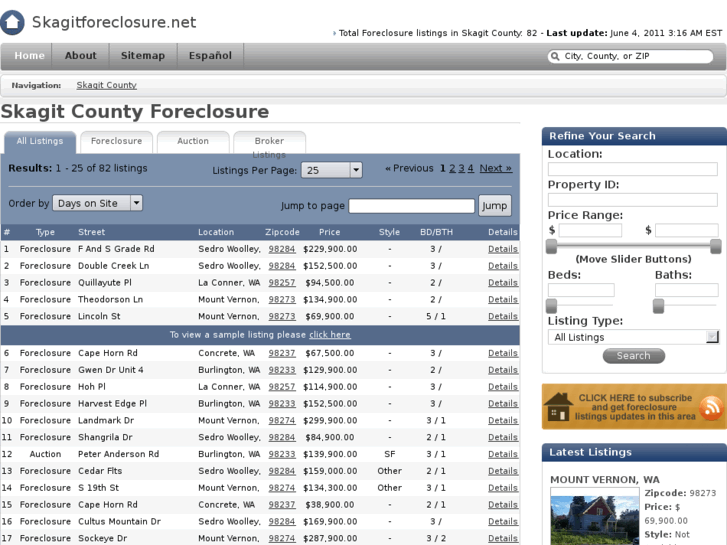Click zipcode 98274 in the Landmark Dr row
The image size is (727, 545).
[x=282, y=421]
